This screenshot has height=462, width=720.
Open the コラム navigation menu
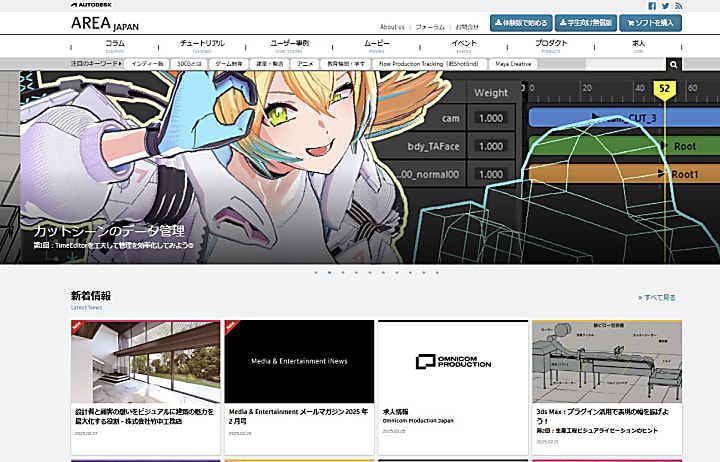coord(115,46)
